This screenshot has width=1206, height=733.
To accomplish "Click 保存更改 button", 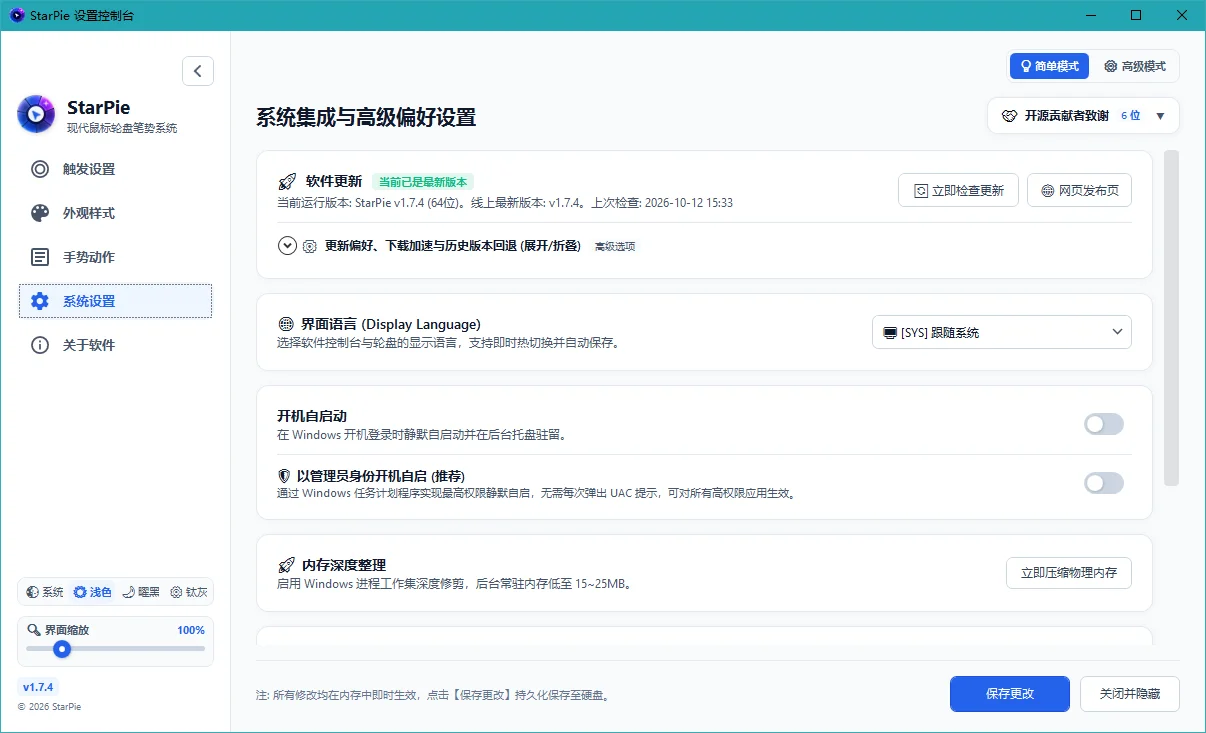I will point(1010,694).
